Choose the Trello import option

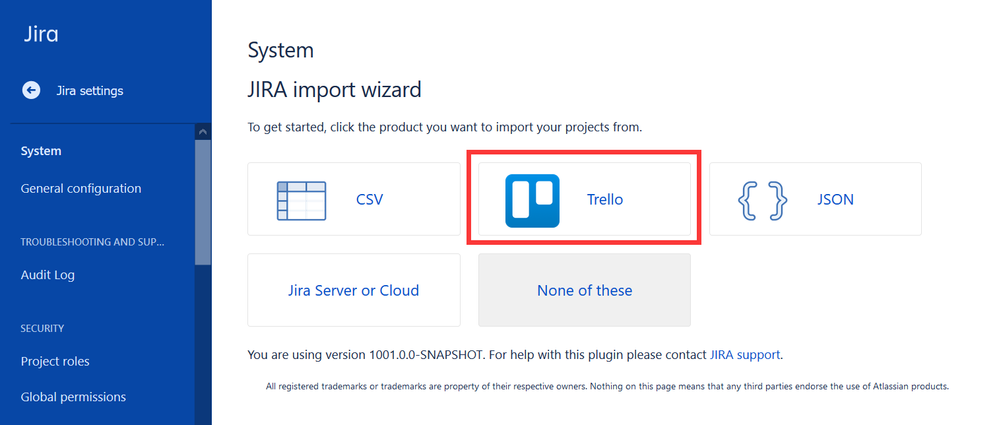[584, 199]
